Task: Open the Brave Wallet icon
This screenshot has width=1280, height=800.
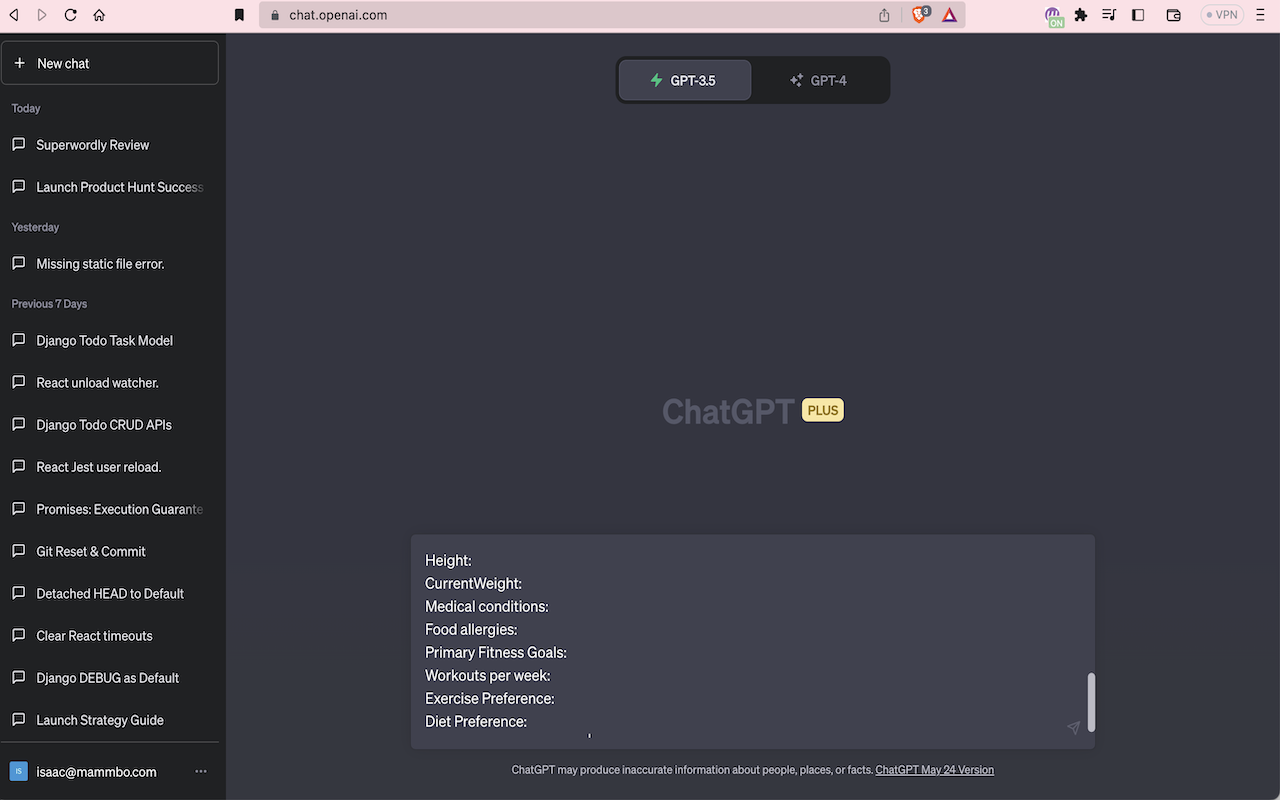Action: point(1173,14)
